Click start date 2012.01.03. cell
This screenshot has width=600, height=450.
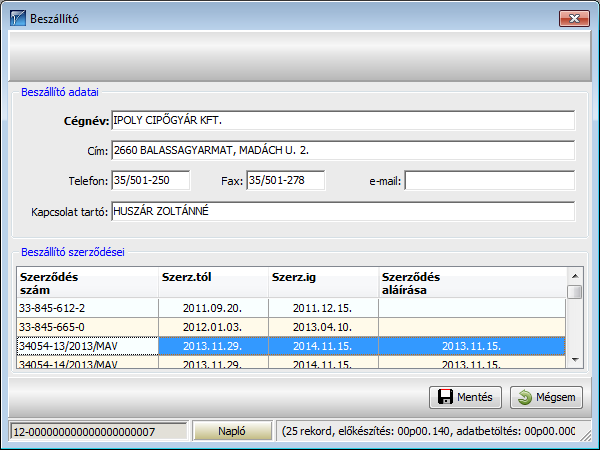pos(214,327)
